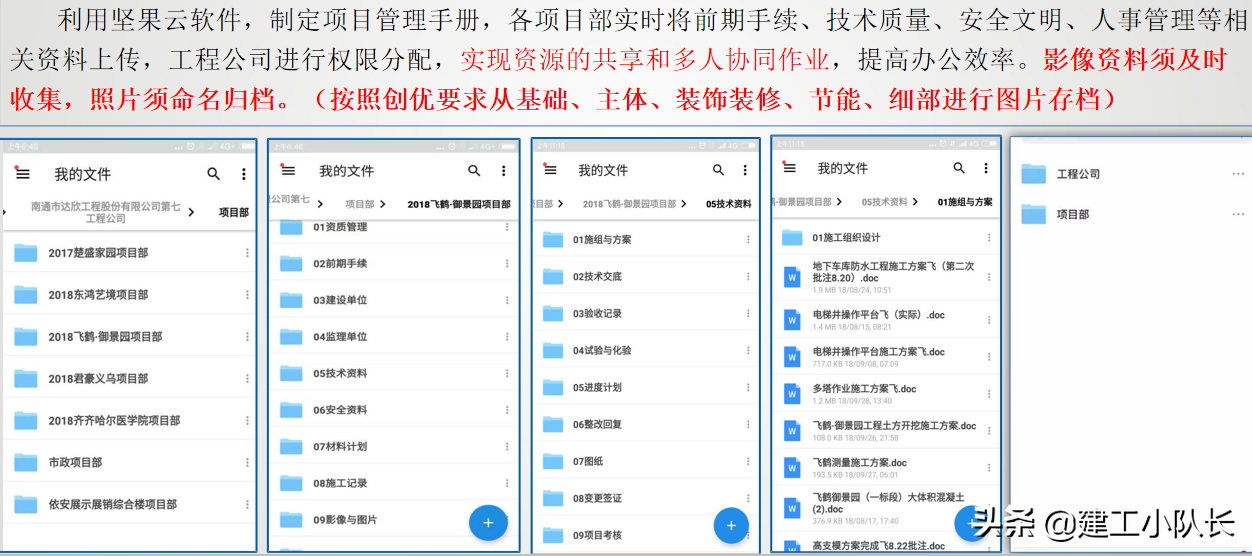Open the 08施工记录 folder
This screenshot has width=1252, height=556.
coord(393,484)
